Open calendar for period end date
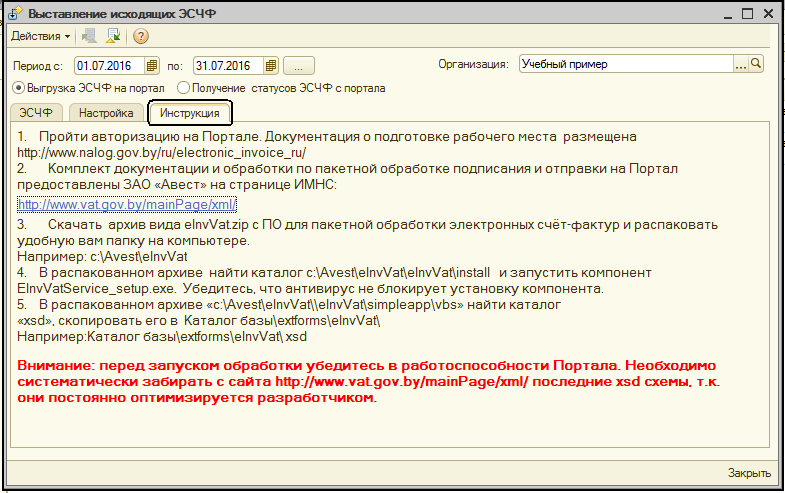Image resolution: width=785 pixels, height=493 pixels. (270, 65)
